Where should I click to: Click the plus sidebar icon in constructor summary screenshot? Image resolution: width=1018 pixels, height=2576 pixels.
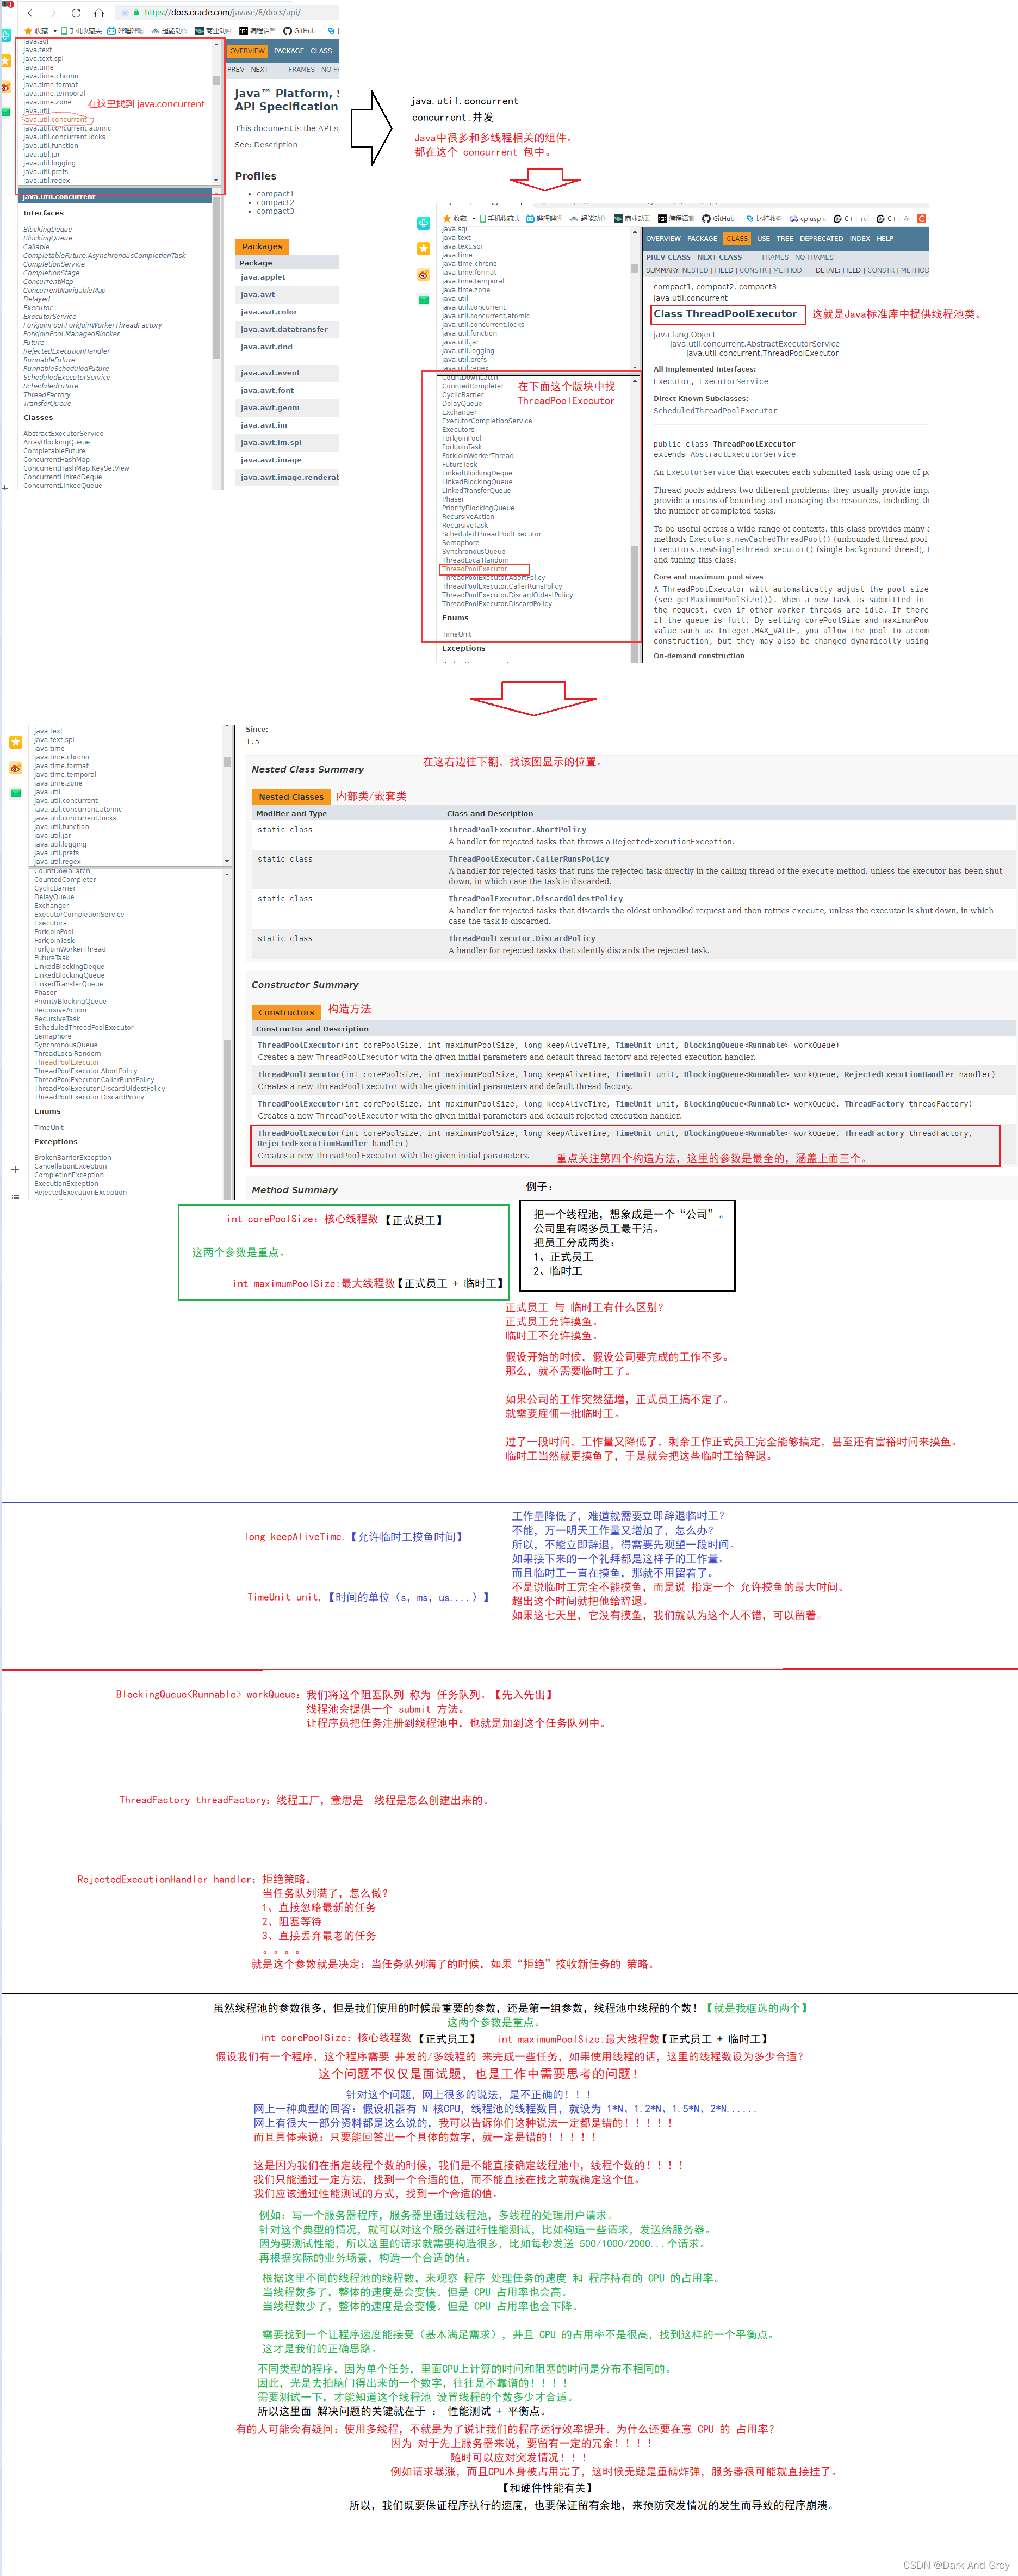click(15, 1169)
